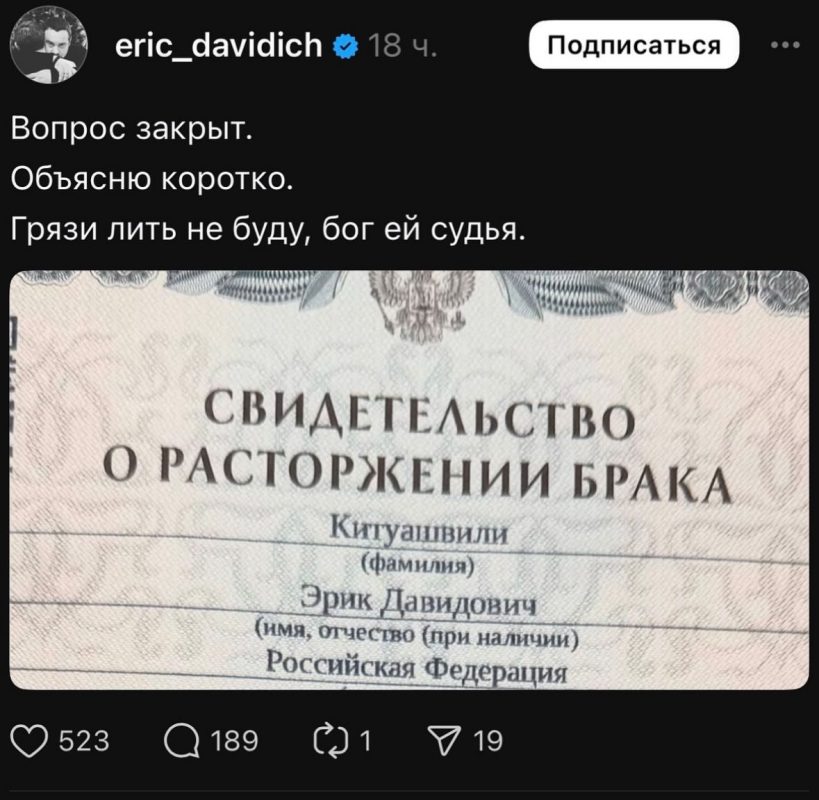View the 523 likes count
This screenshot has width=819, height=800.
point(84,741)
